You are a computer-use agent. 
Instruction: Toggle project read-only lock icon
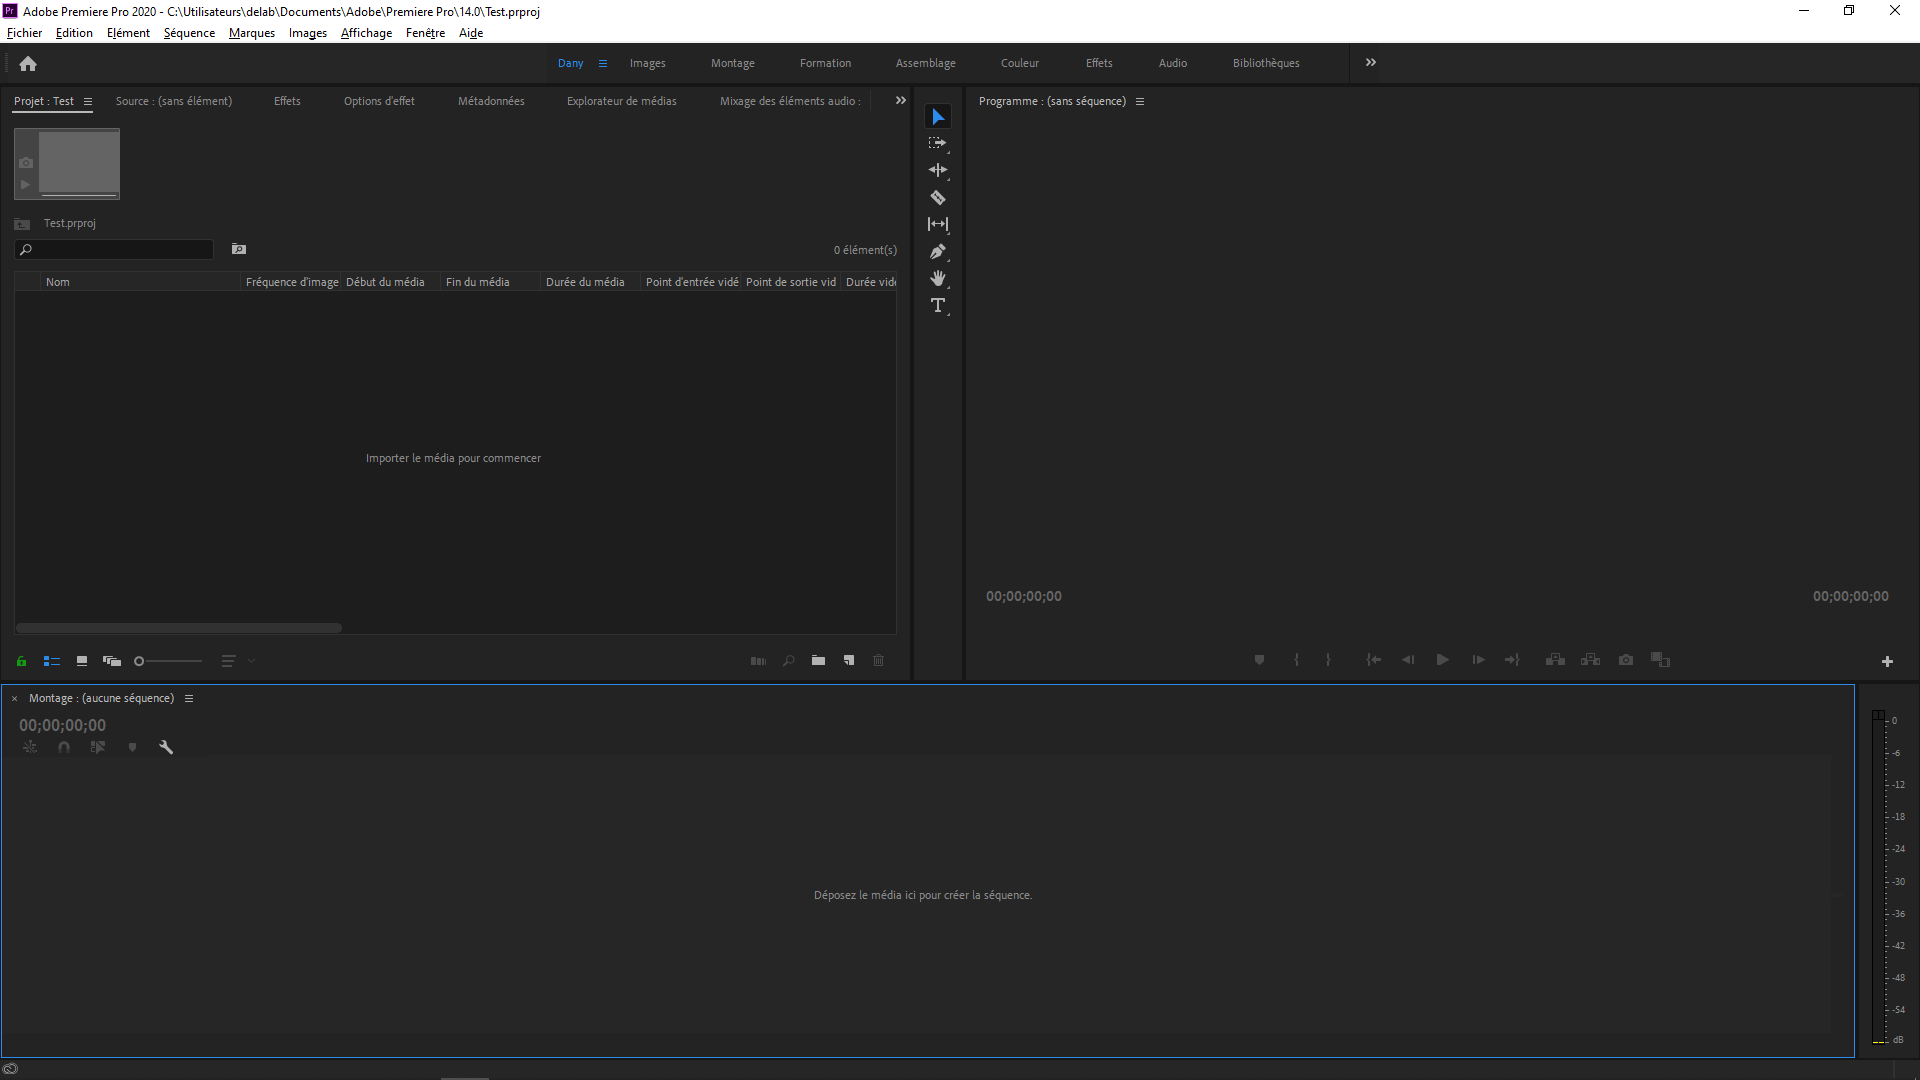pos(21,661)
